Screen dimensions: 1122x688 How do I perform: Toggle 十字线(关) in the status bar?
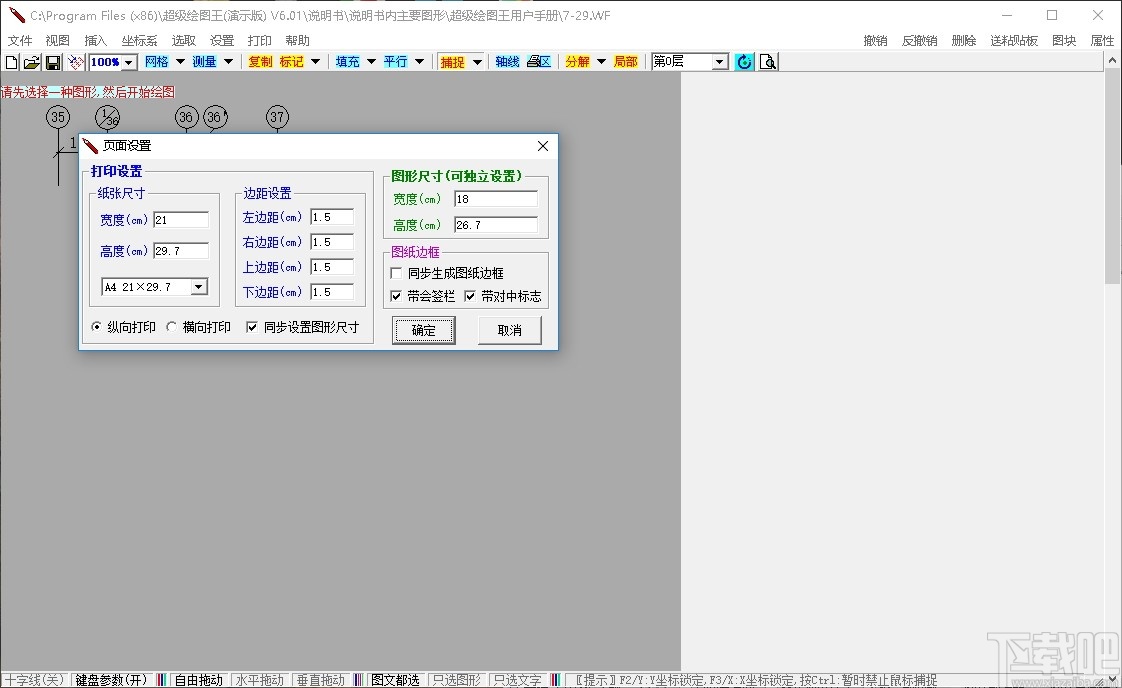pos(35,680)
